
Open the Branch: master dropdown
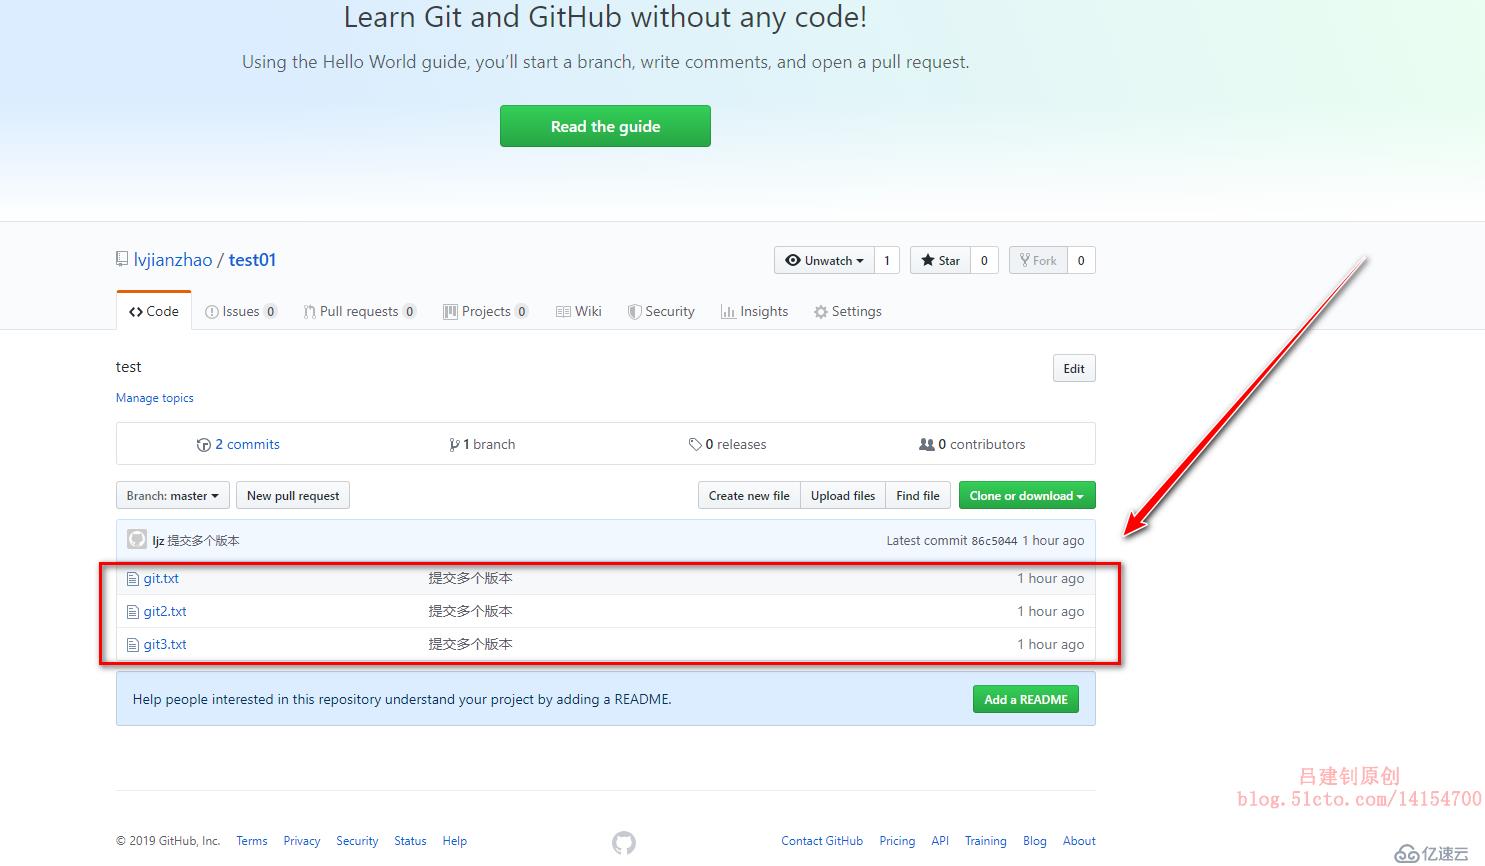tap(173, 495)
